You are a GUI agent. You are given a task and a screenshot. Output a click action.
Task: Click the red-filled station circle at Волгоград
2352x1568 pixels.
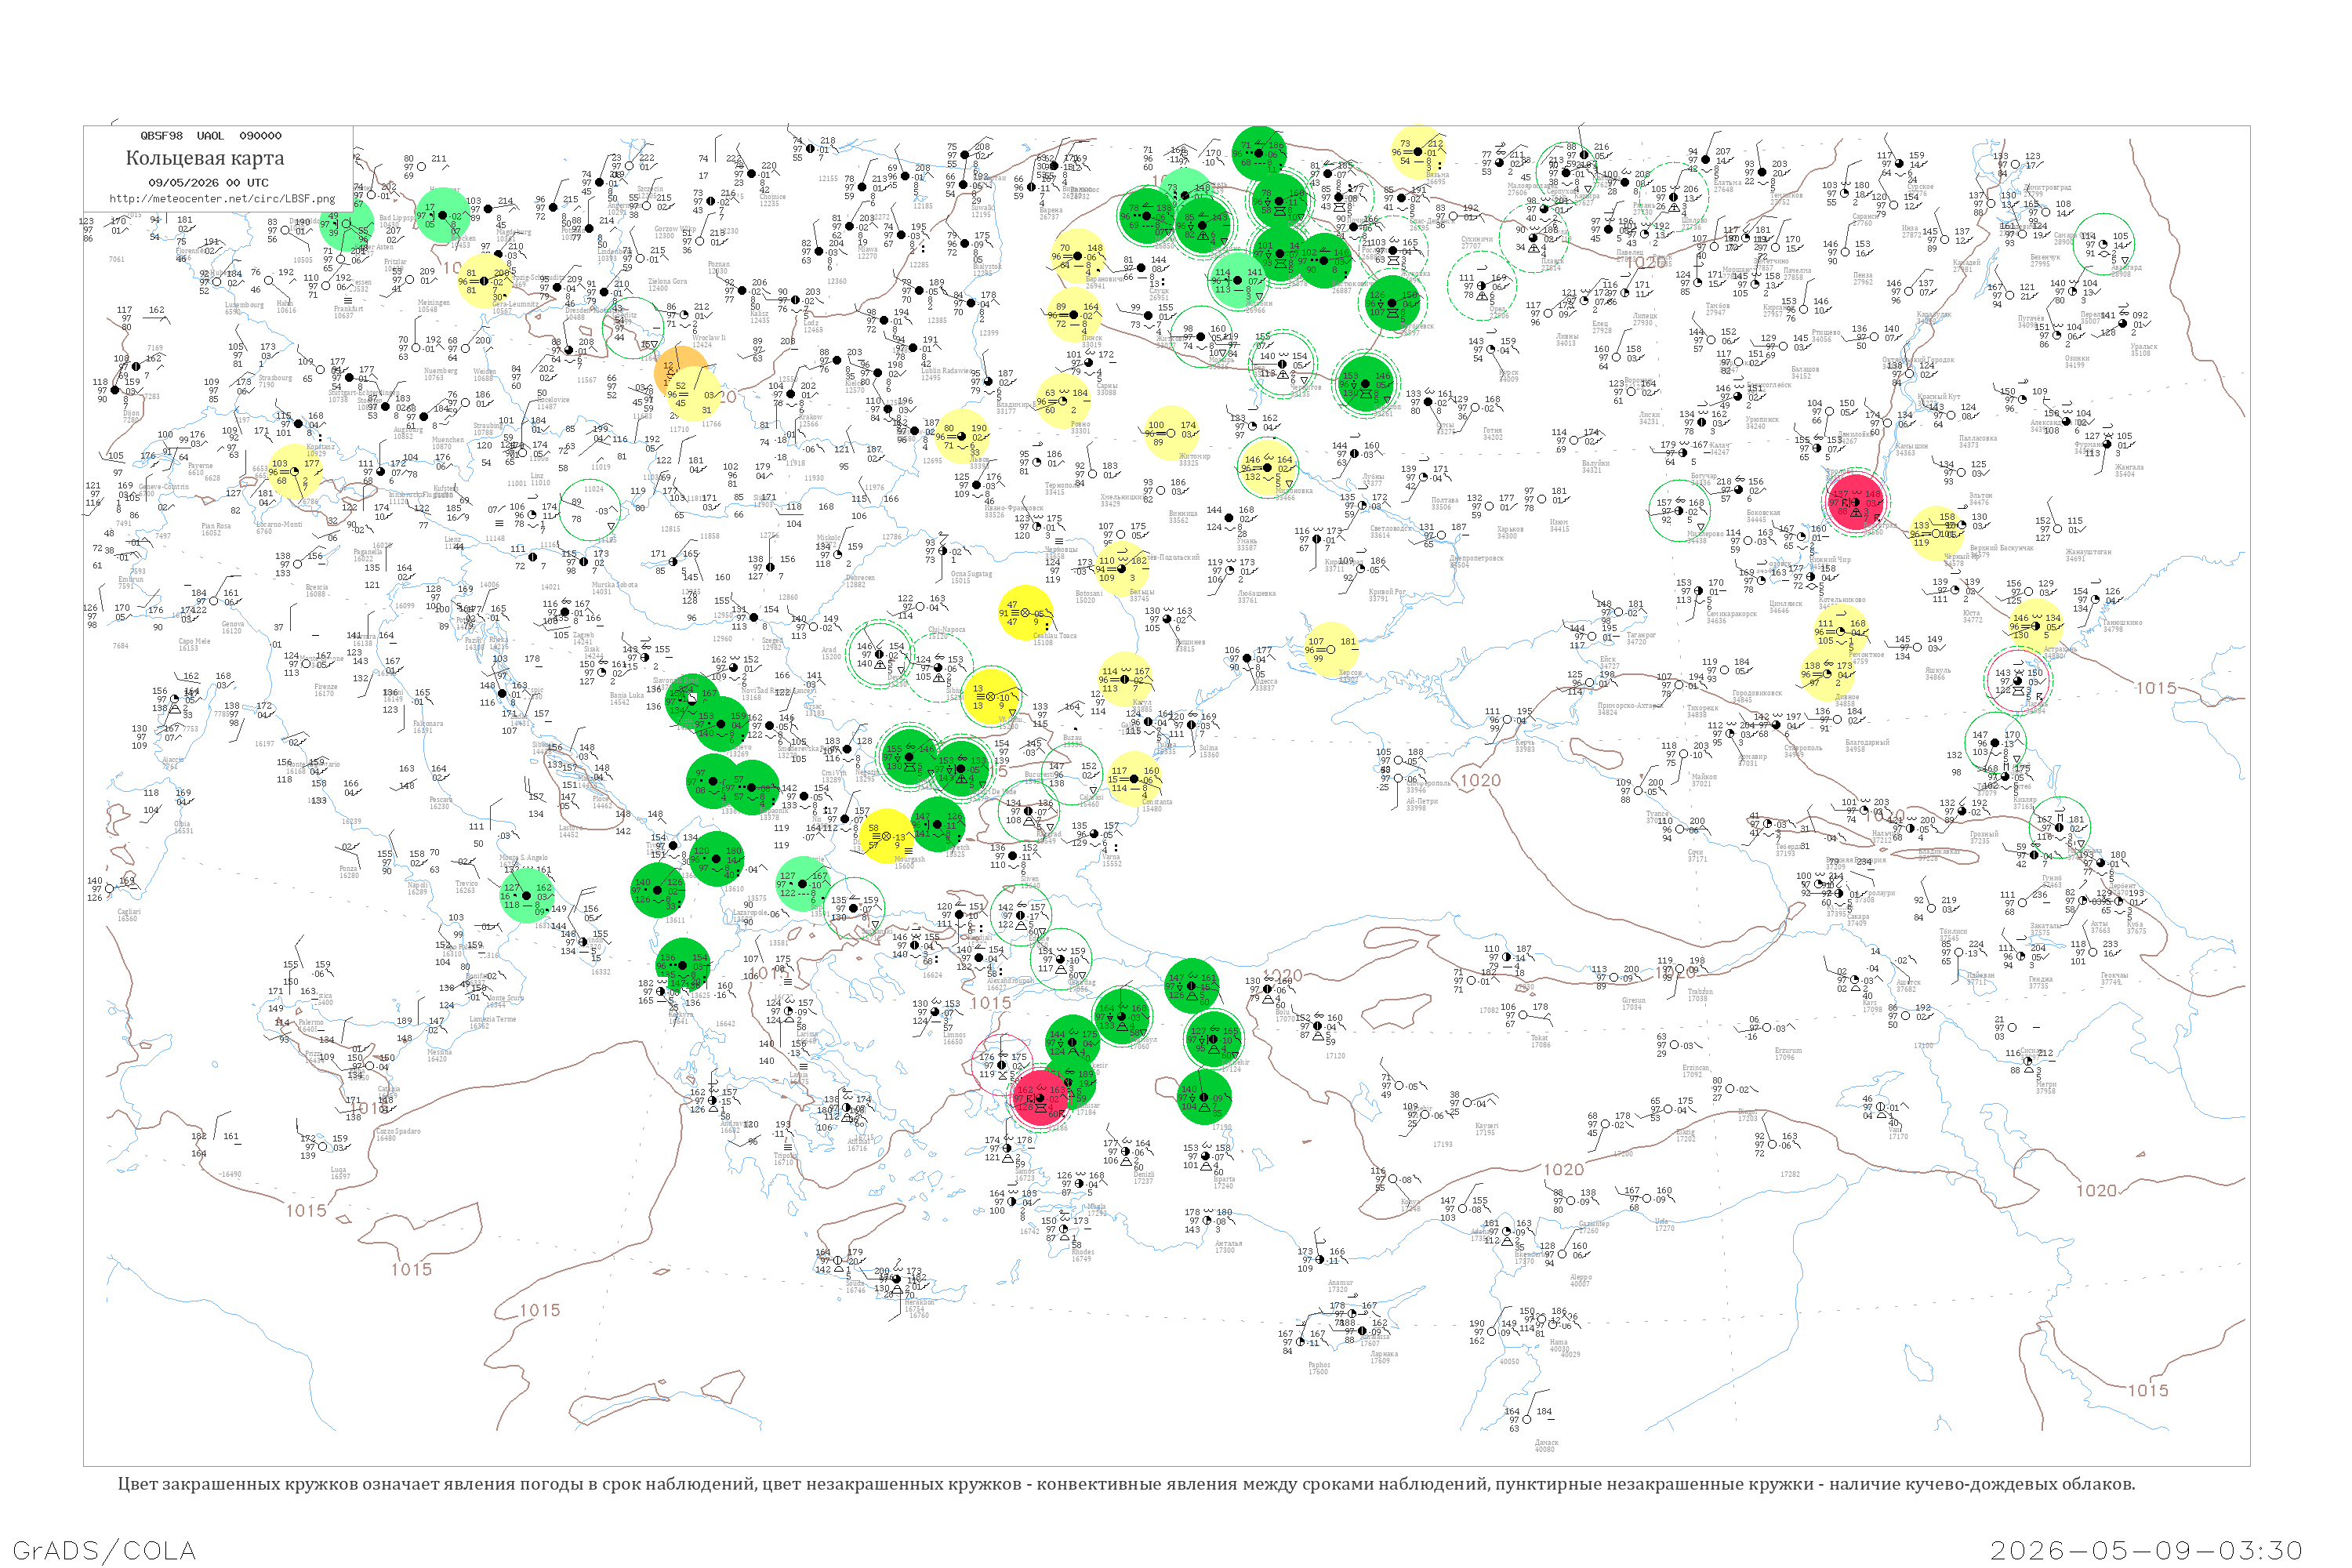point(1856,503)
